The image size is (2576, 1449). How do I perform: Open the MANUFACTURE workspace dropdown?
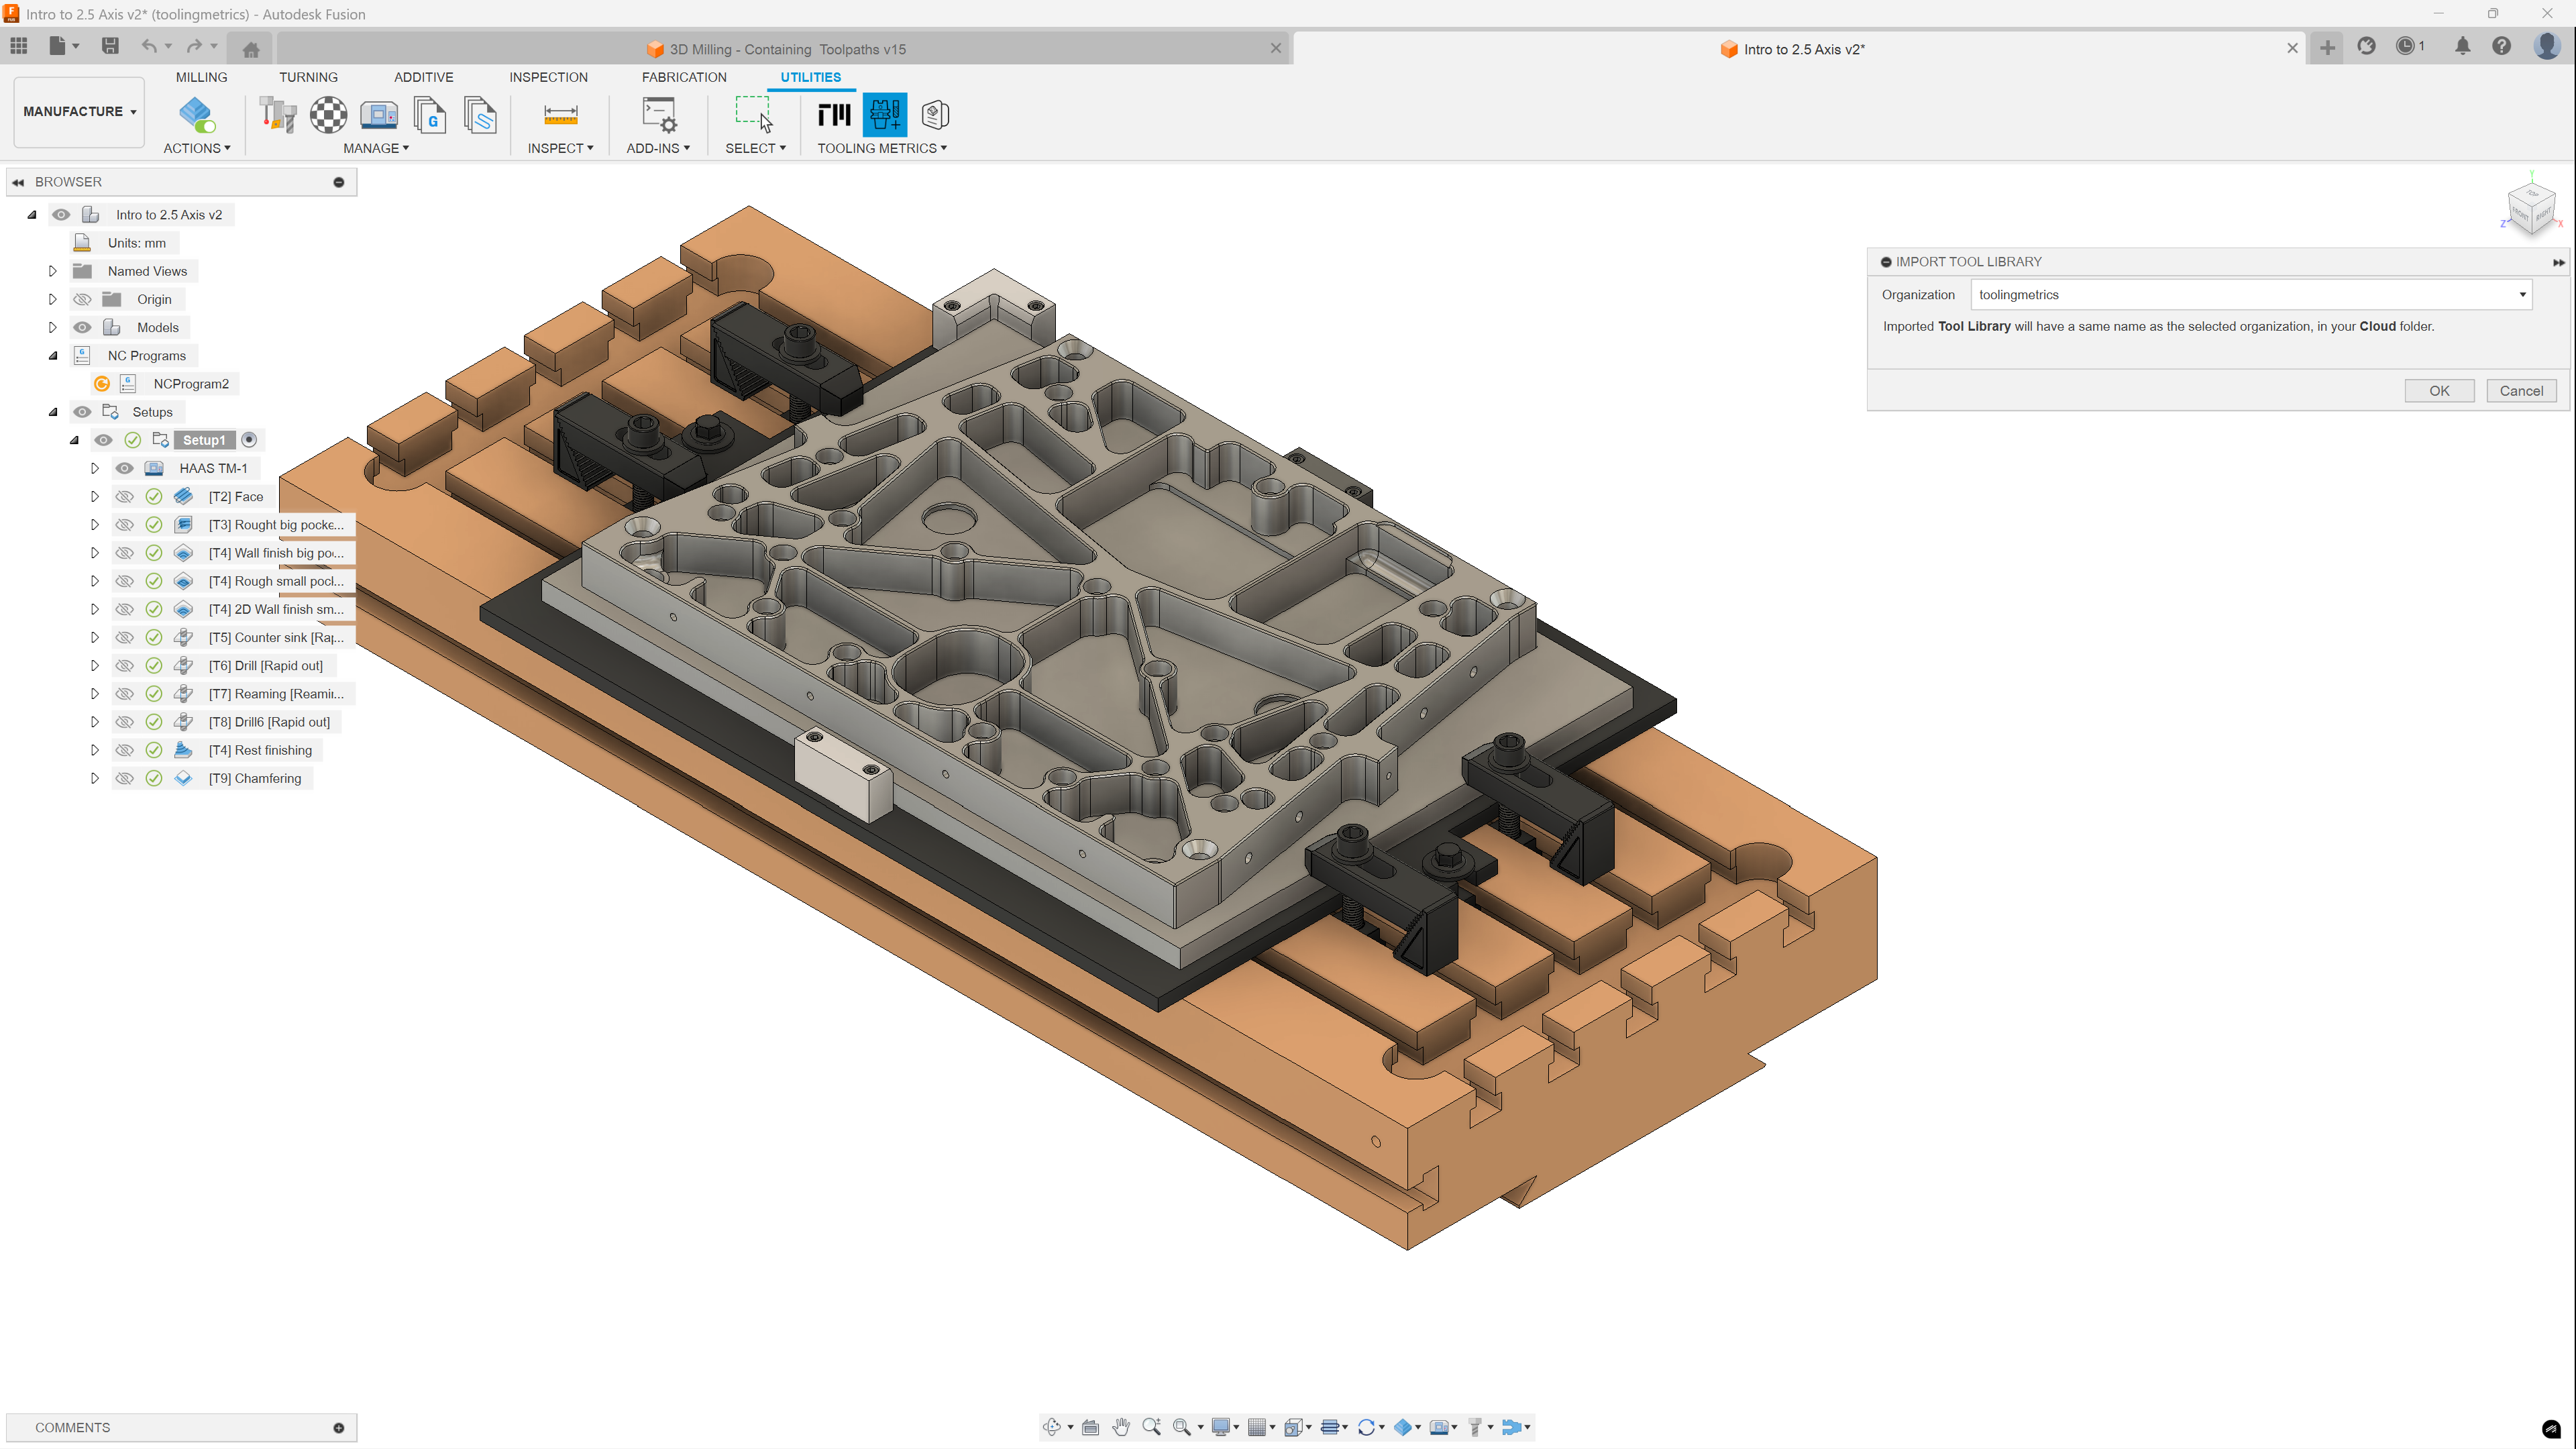pos(79,111)
